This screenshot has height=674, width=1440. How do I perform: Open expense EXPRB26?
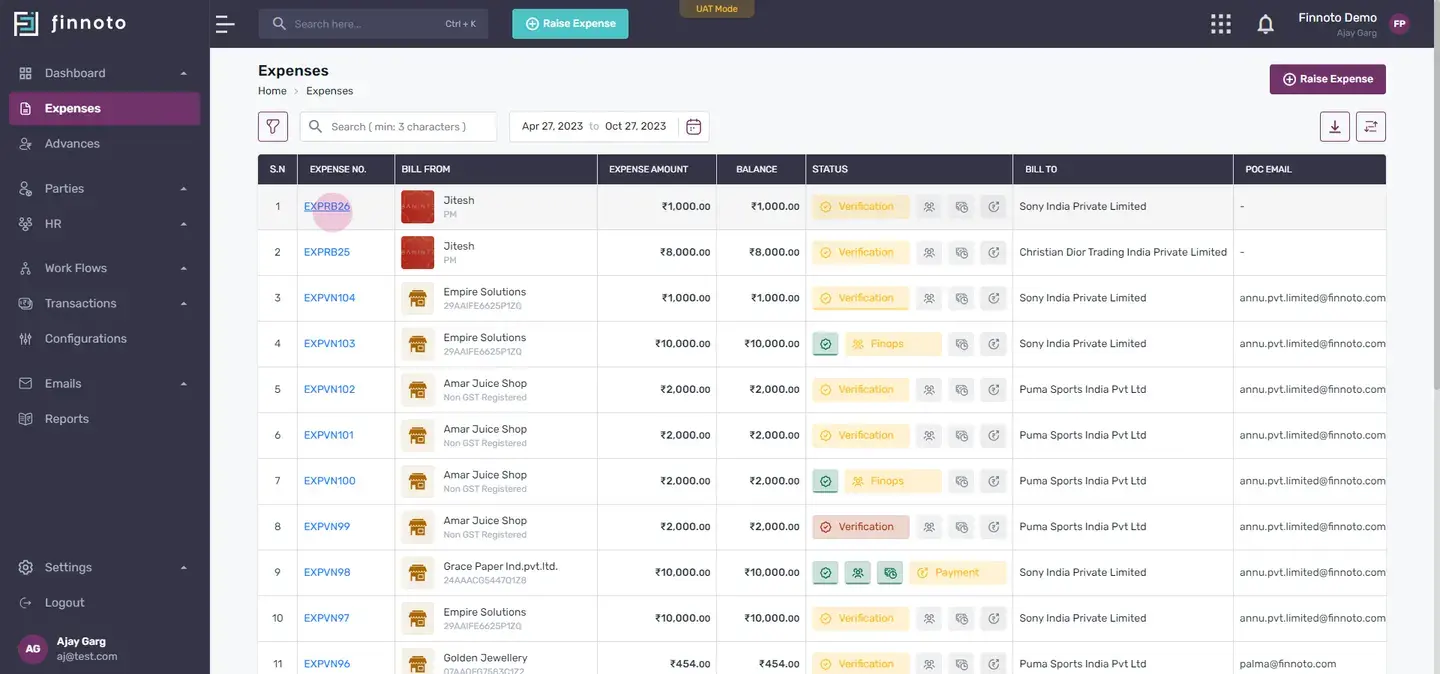pyautogui.click(x=327, y=207)
